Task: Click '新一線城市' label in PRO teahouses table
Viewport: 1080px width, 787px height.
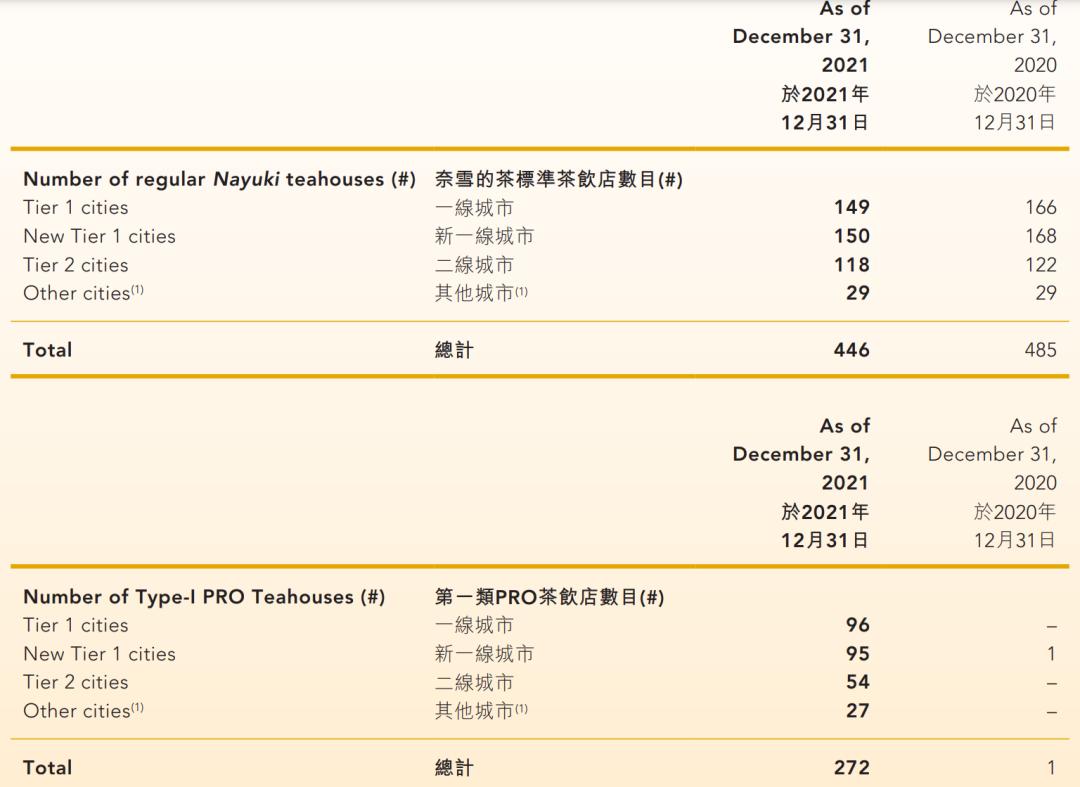Action: click(484, 654)
